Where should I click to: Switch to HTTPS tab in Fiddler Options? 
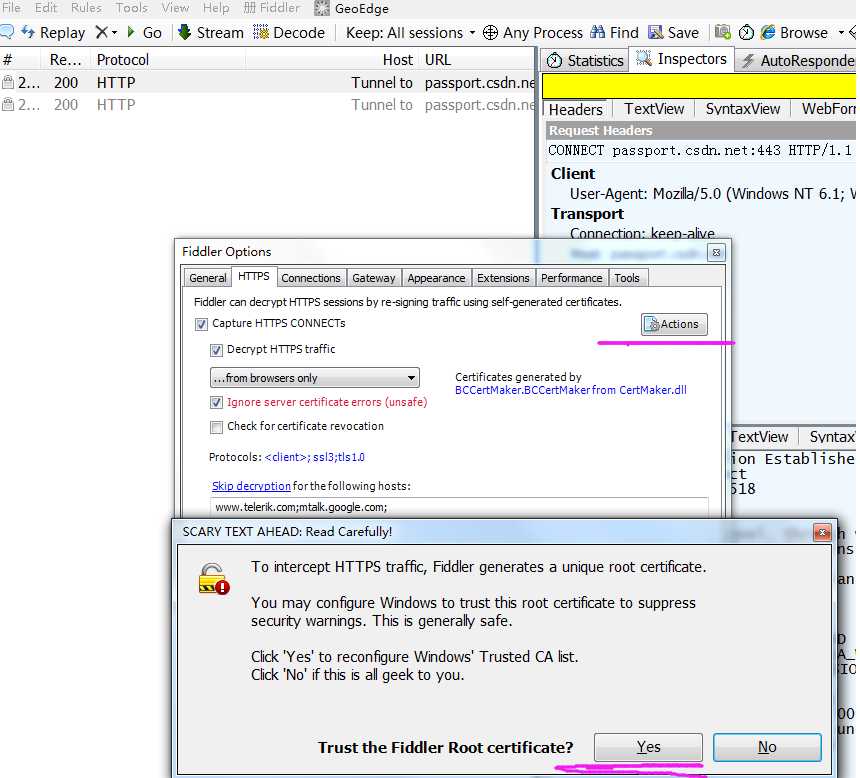click(254, 276)
